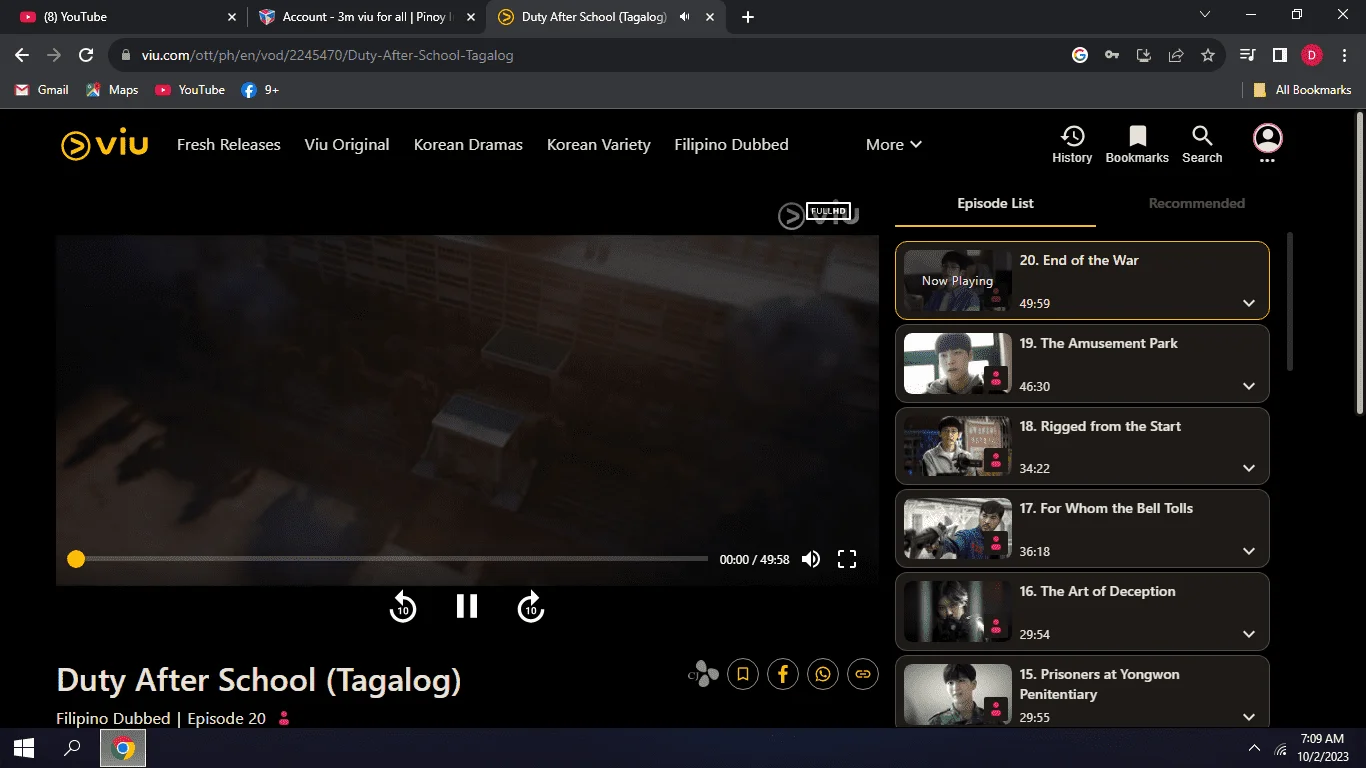
Task: Open the YouTube bookmark in bookmarks bar
Action: coord(190,90)
